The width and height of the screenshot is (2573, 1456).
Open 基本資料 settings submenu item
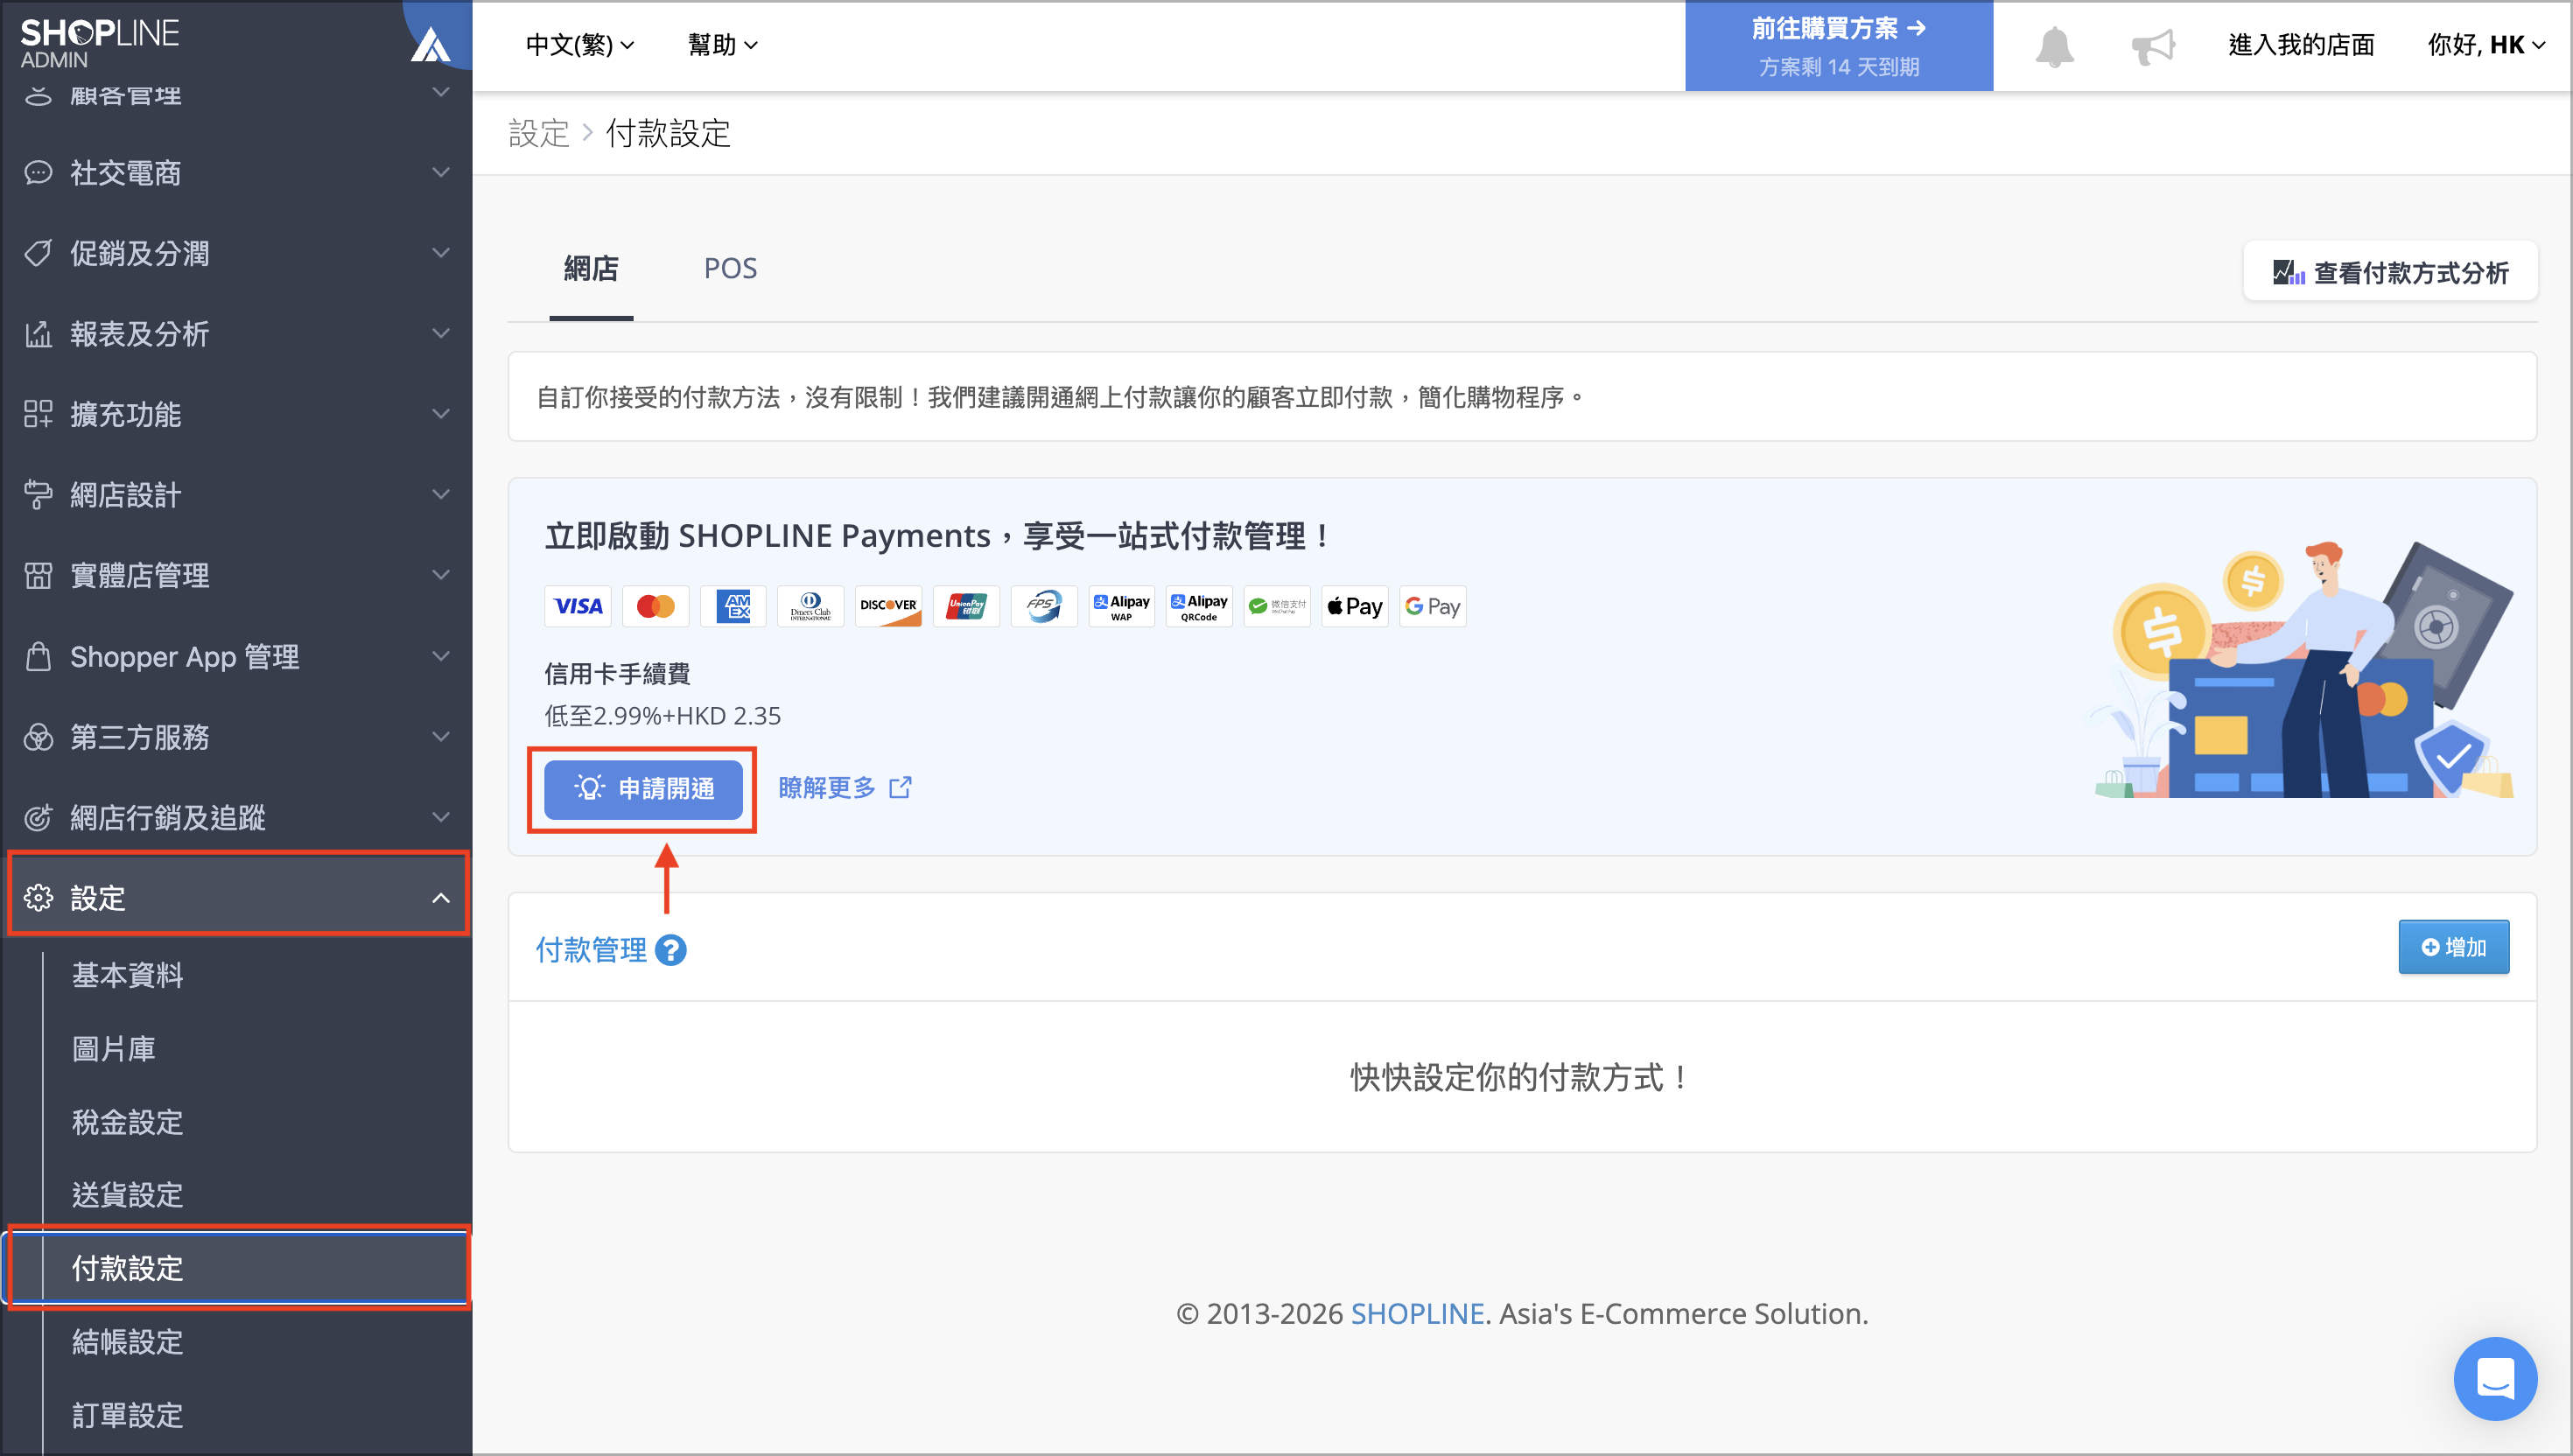pyautogui.click(x=127, y=975)
